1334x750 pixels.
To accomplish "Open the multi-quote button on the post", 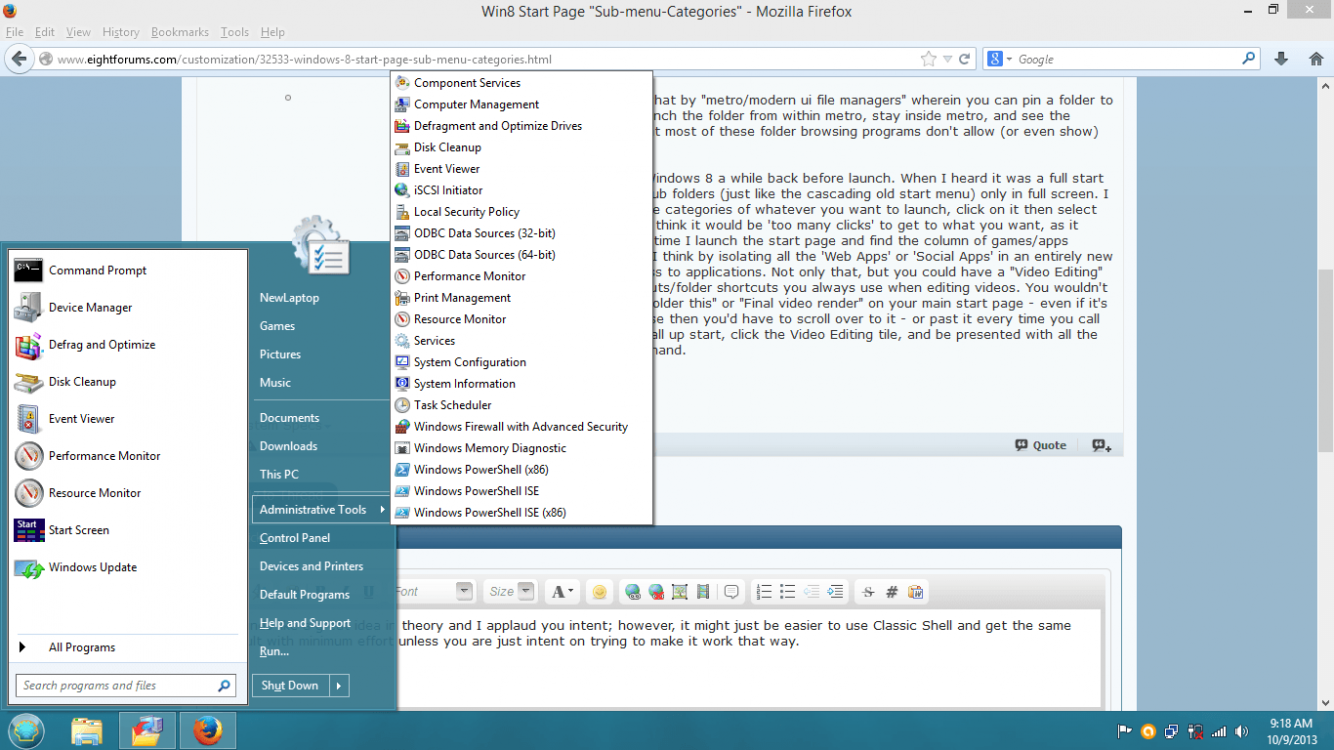I will pyautogui.click(x=1101, y=446).
